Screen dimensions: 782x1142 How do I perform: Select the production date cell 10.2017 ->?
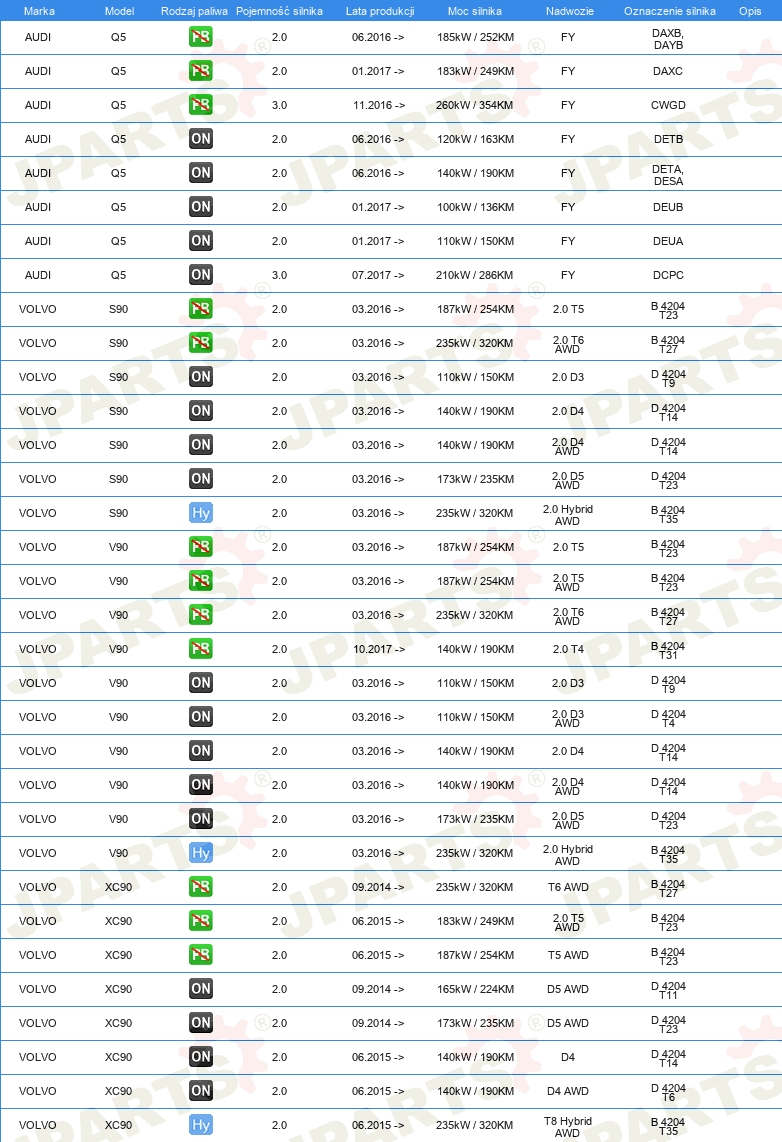[x=379, y=649]
